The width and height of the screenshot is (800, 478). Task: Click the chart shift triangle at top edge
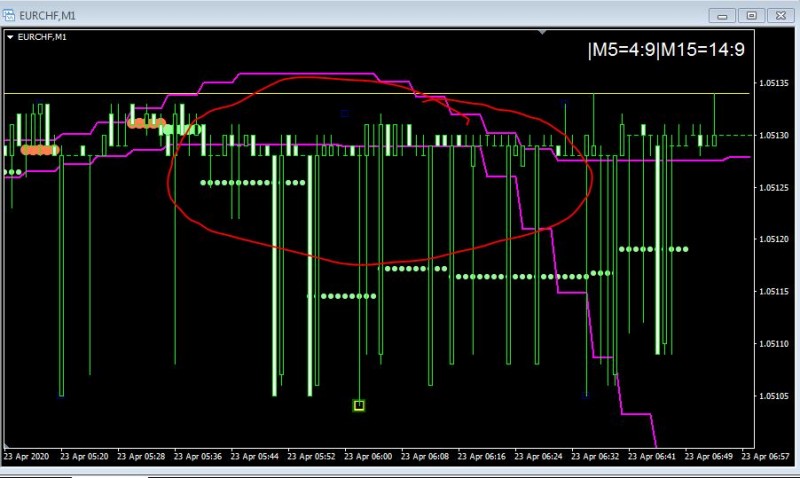click(542, 32)
